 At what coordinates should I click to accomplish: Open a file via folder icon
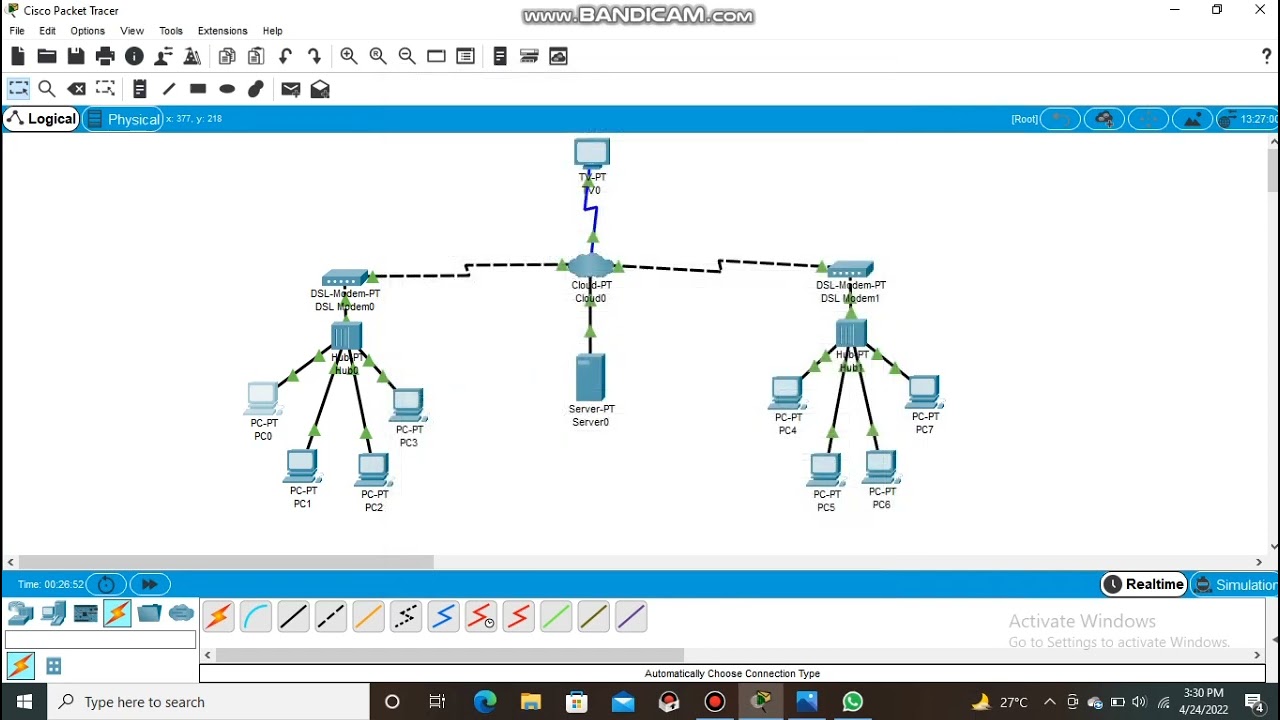coord(47,57)
